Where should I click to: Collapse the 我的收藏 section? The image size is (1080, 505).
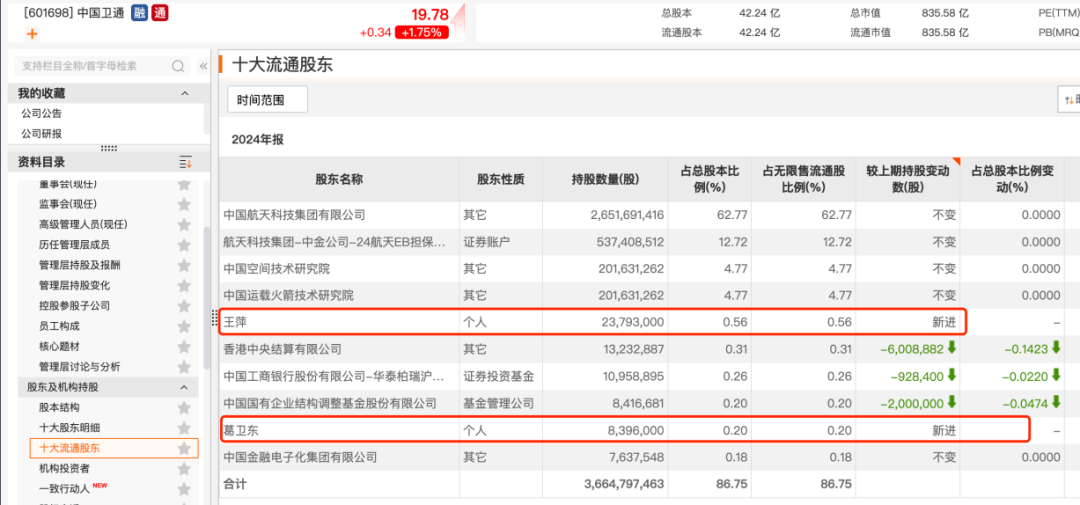(x=184, y=93)
